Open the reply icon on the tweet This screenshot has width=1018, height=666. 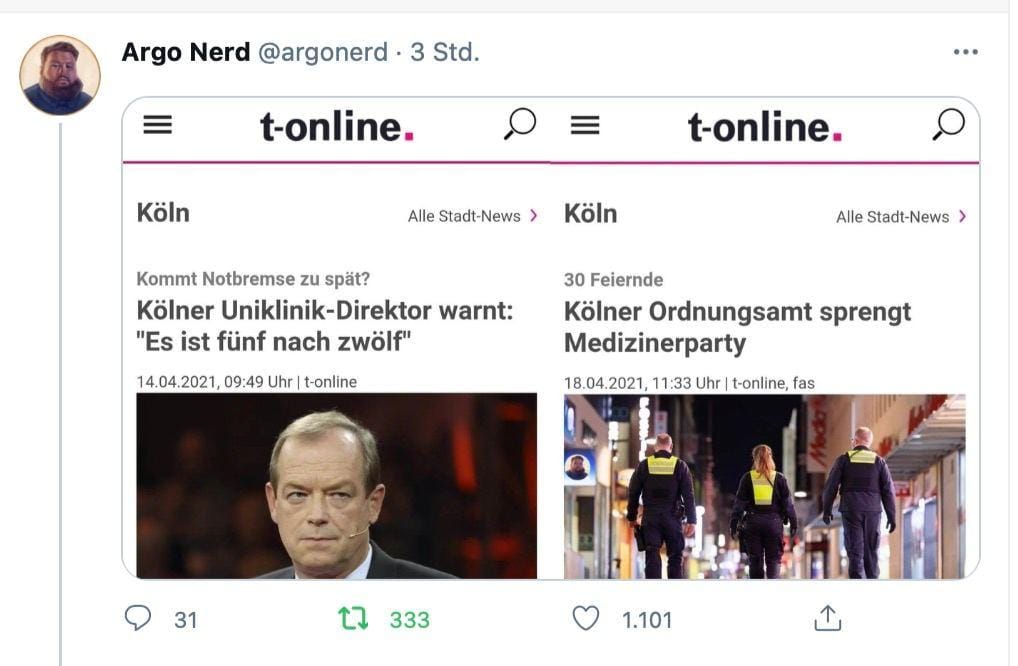point(140,619)
